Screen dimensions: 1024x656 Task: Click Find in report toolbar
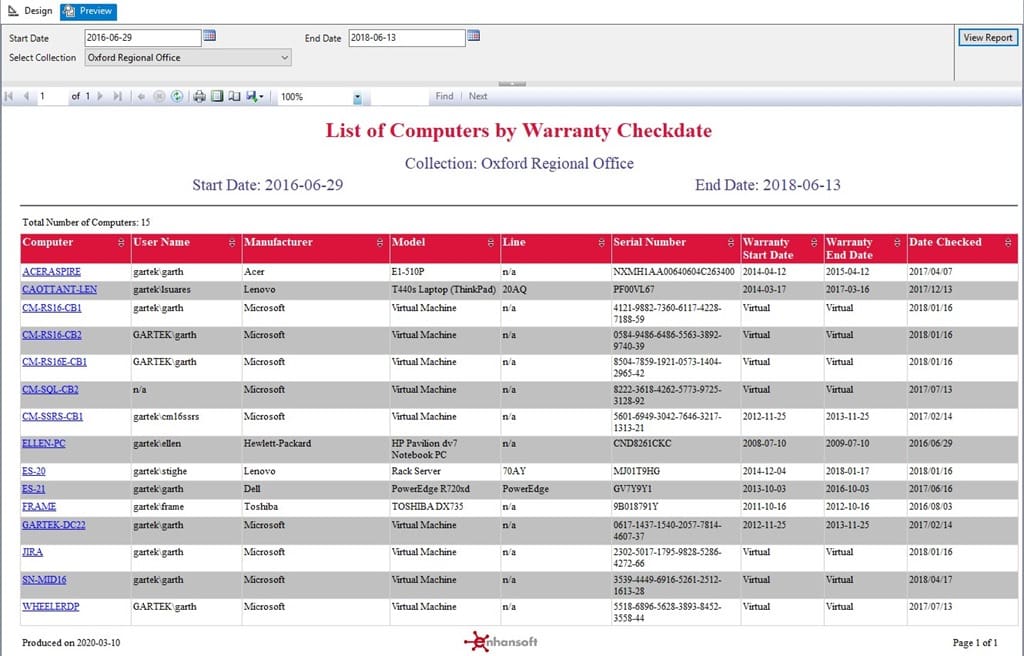pyautogui.click(x=444, y=96)
